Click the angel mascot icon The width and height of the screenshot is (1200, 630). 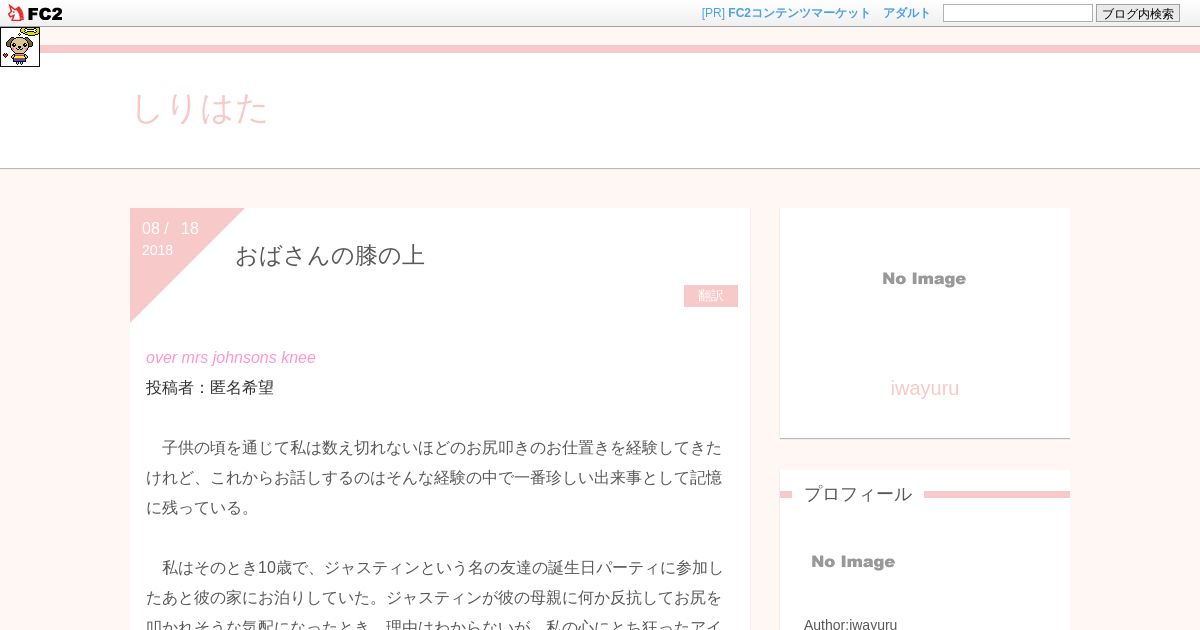20,47
